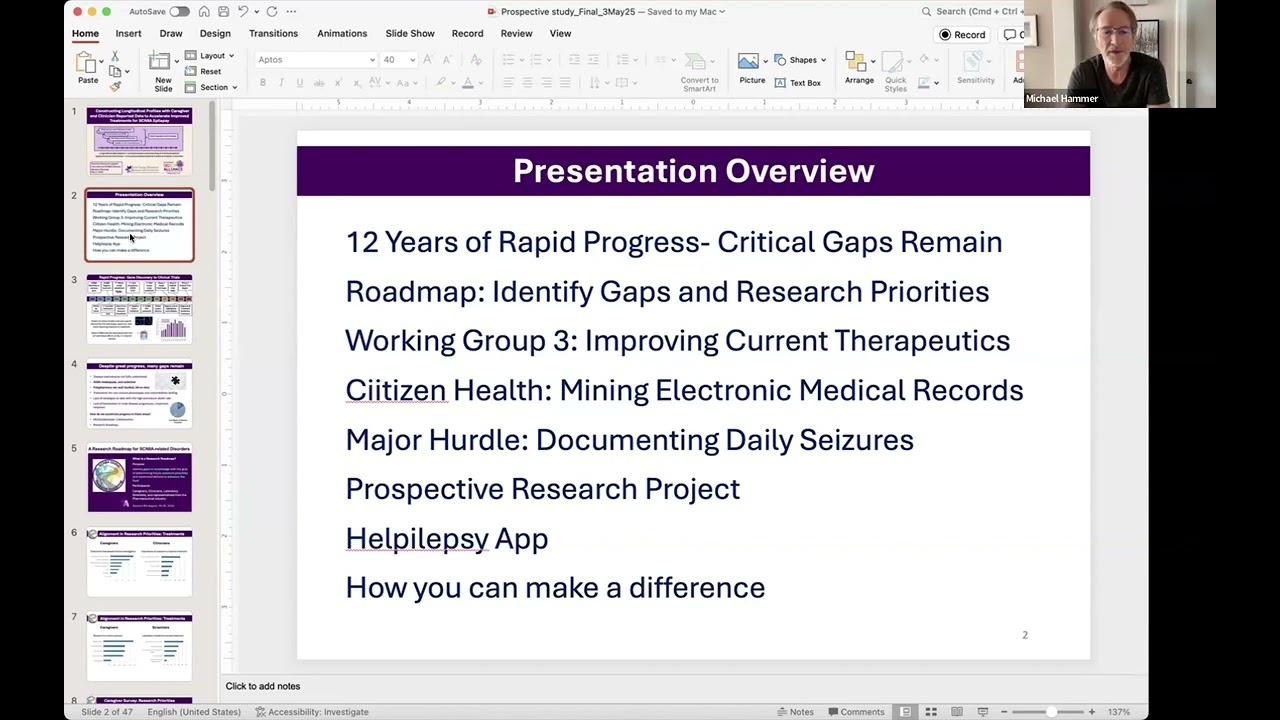
Task: Toggle italic formatting
Action: (x=281, y=82)
